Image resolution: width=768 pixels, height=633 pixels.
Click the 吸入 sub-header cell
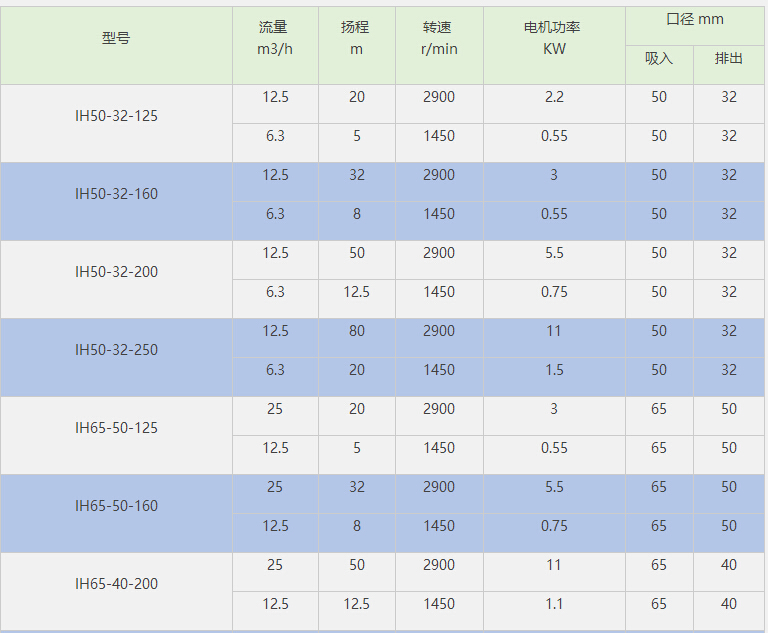point(659,58)
